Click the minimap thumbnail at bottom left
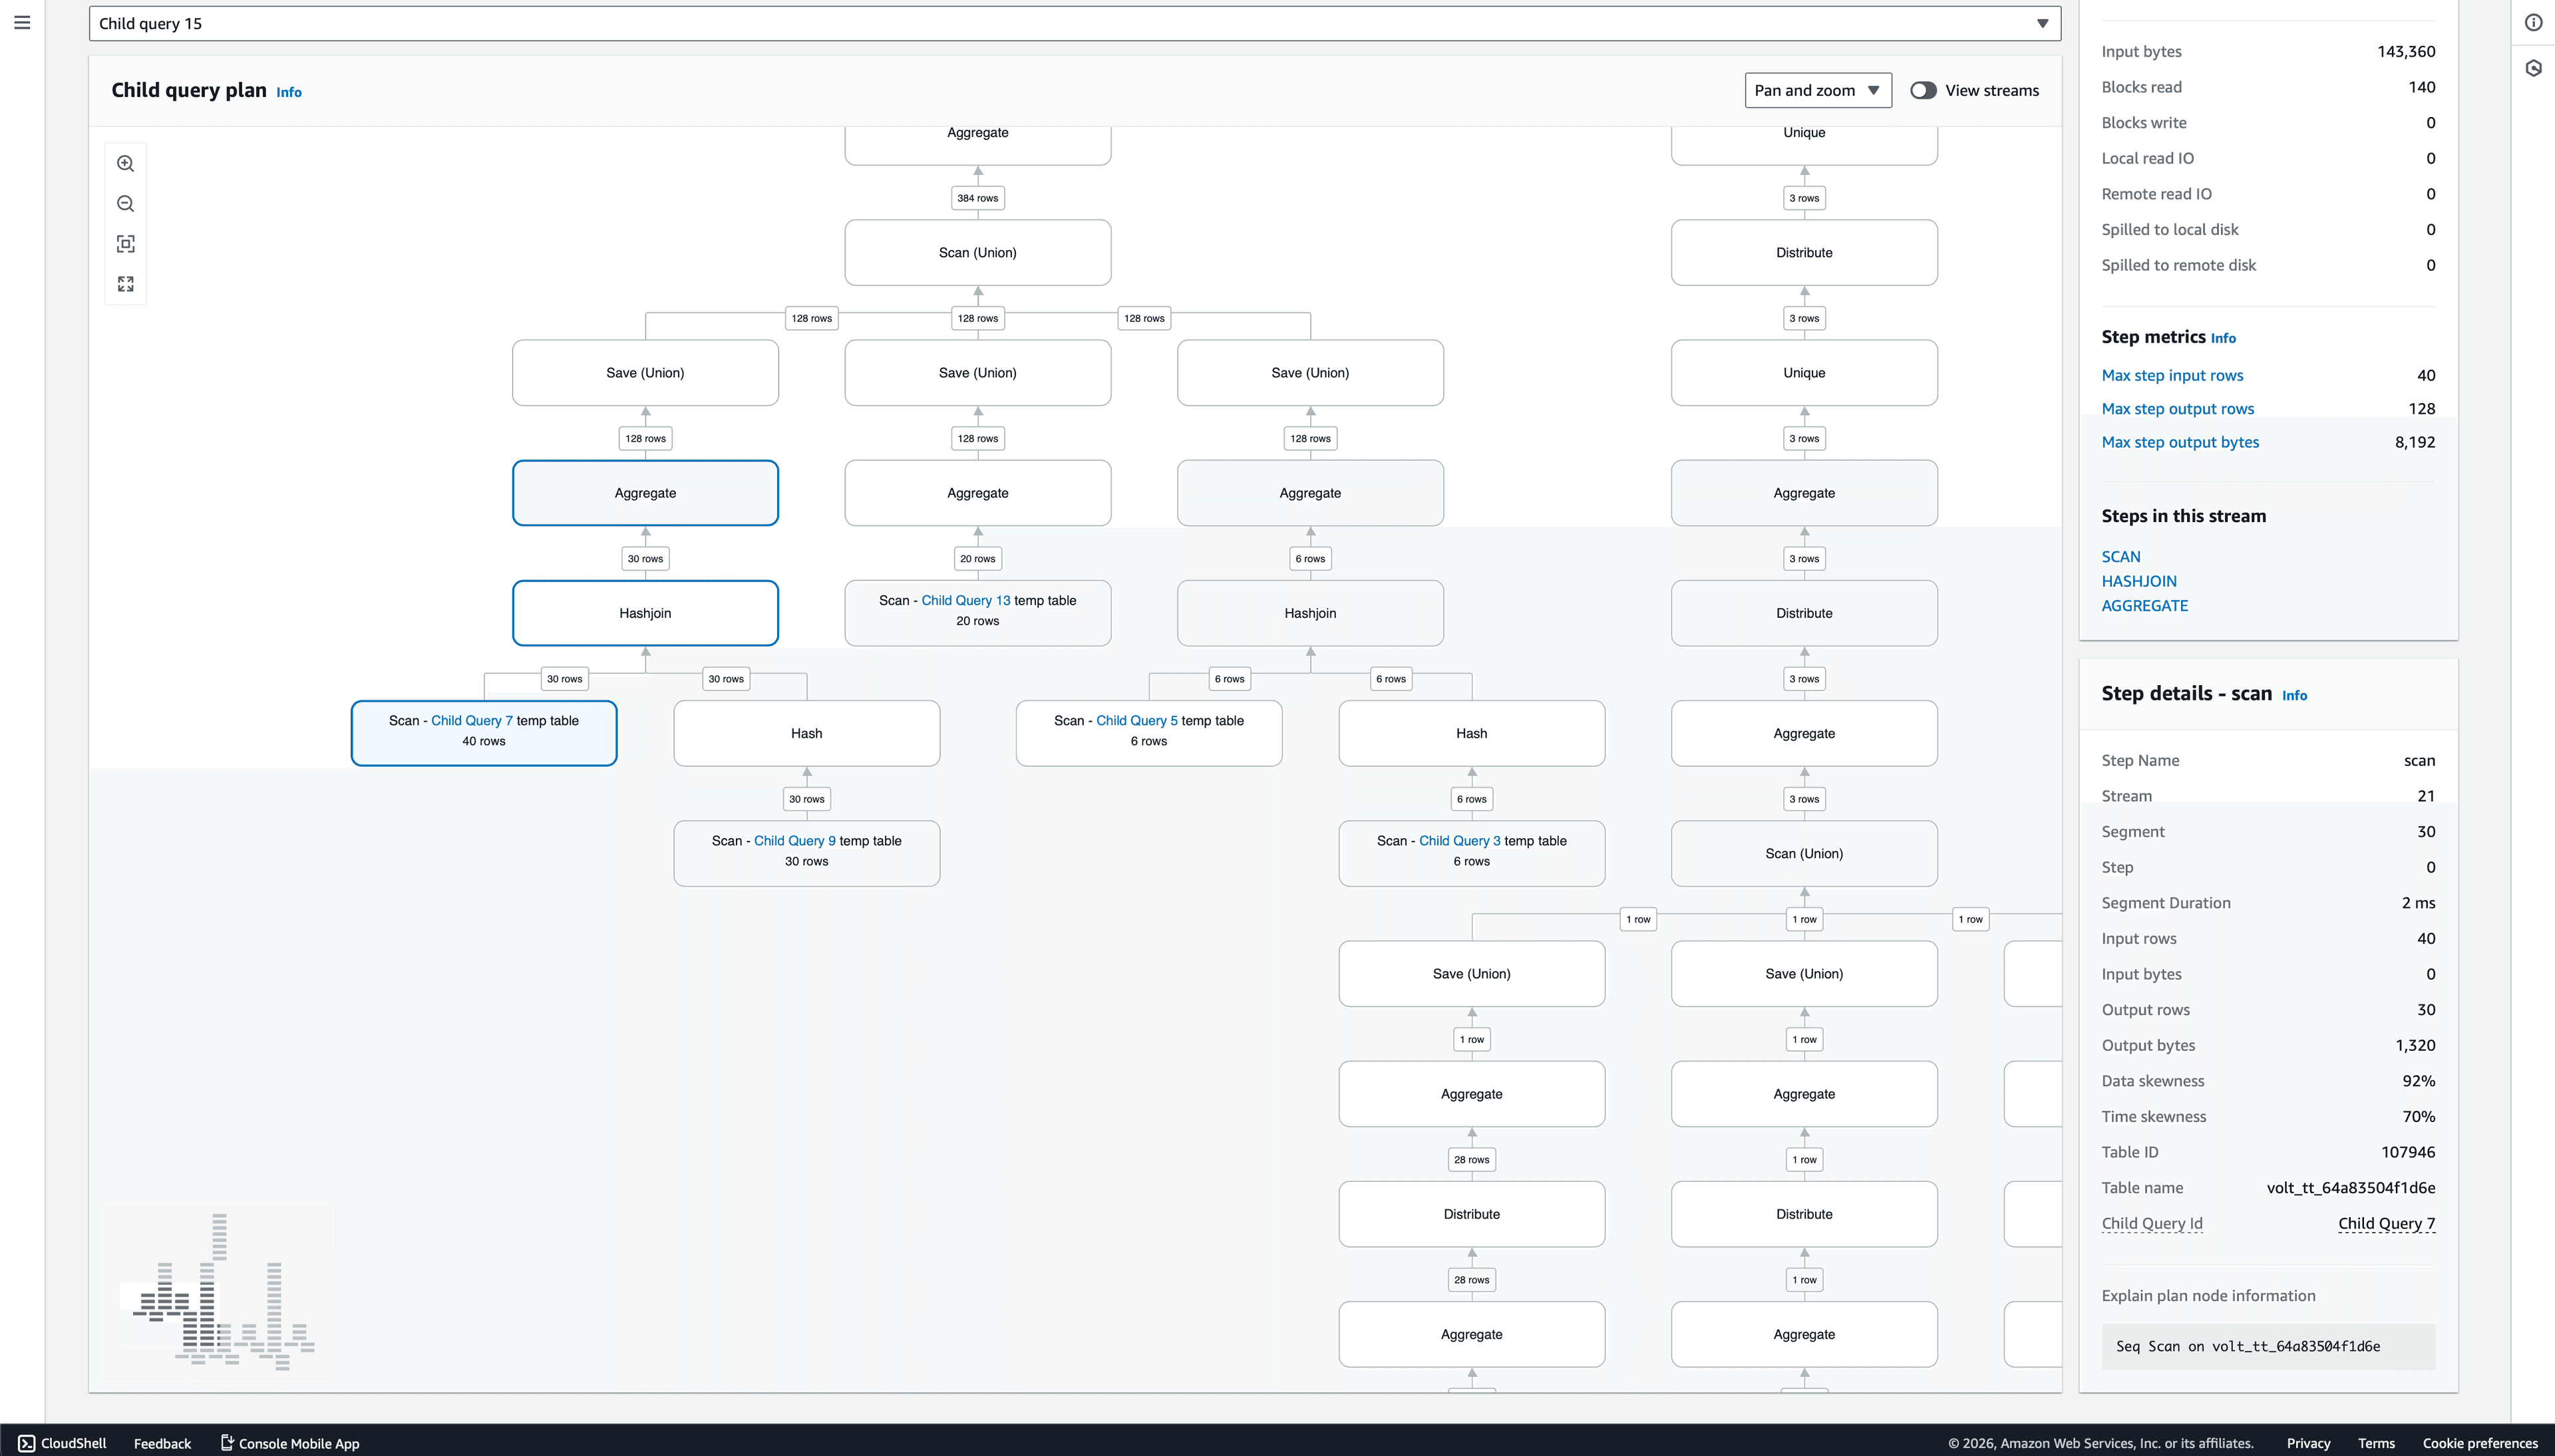Image resolution: width=2555 pixels, height=1456 pixels. tap(216, 1291)
